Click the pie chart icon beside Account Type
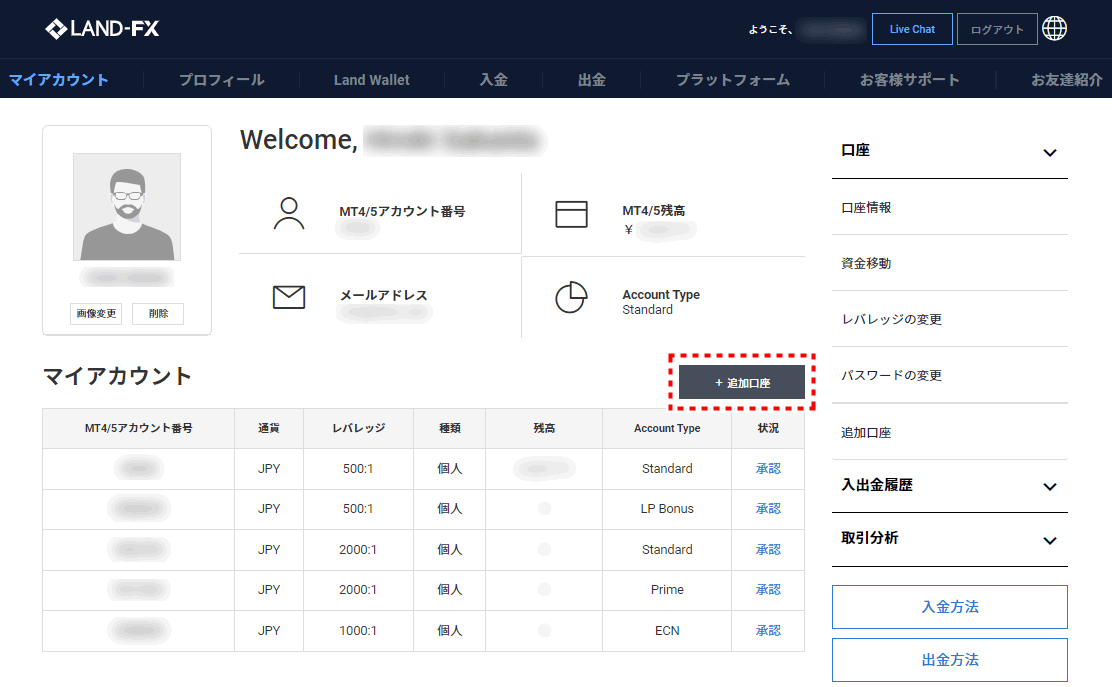This screenshot has height=687, width=1112. click(x=571, y=297)
